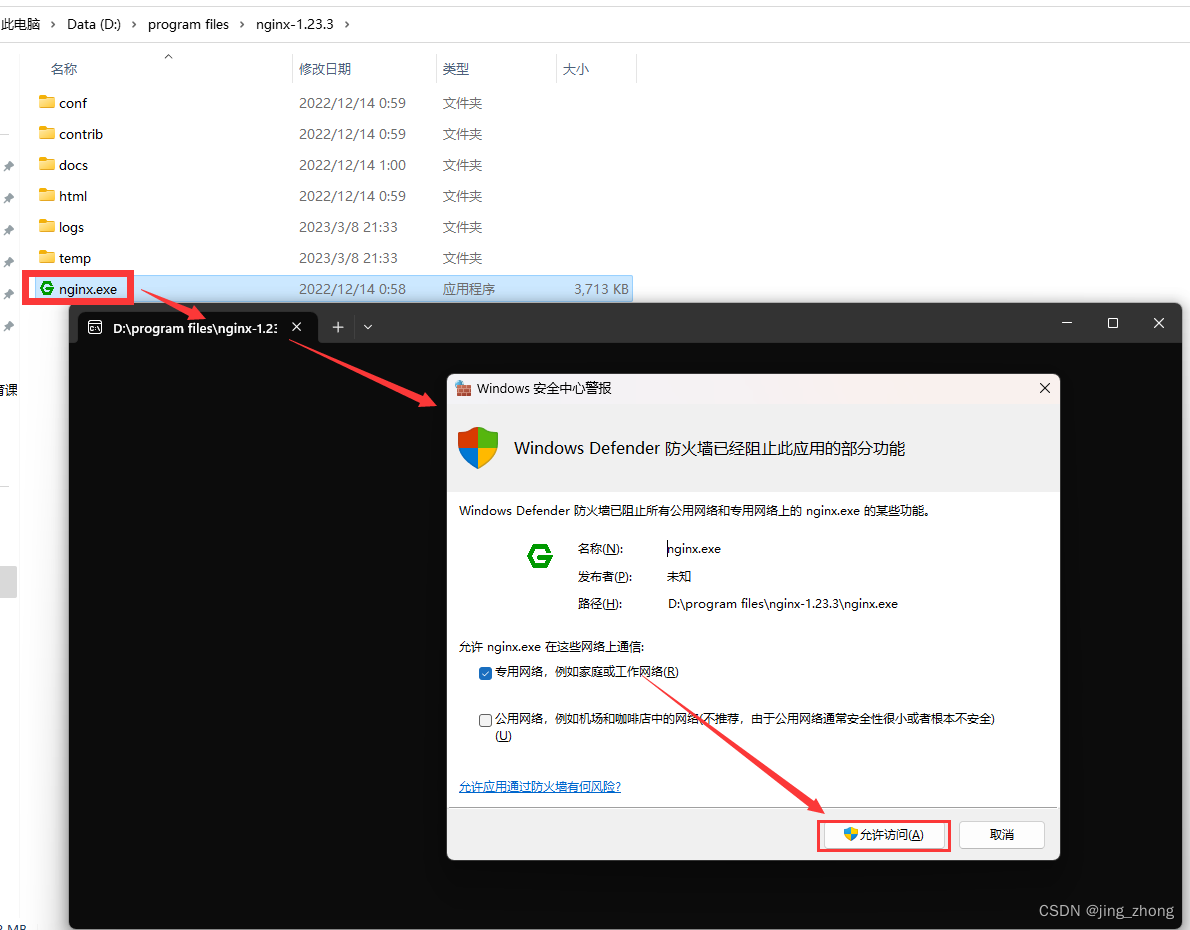Close the Windows security alert dialog

point(1044,388)
